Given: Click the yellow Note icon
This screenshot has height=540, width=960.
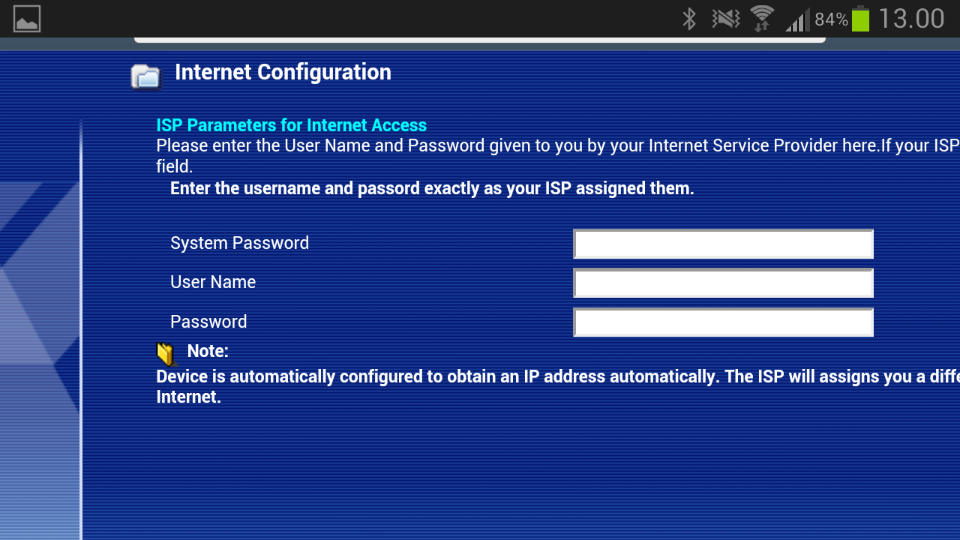Looking at the screenshot, I should coord(166,353).
